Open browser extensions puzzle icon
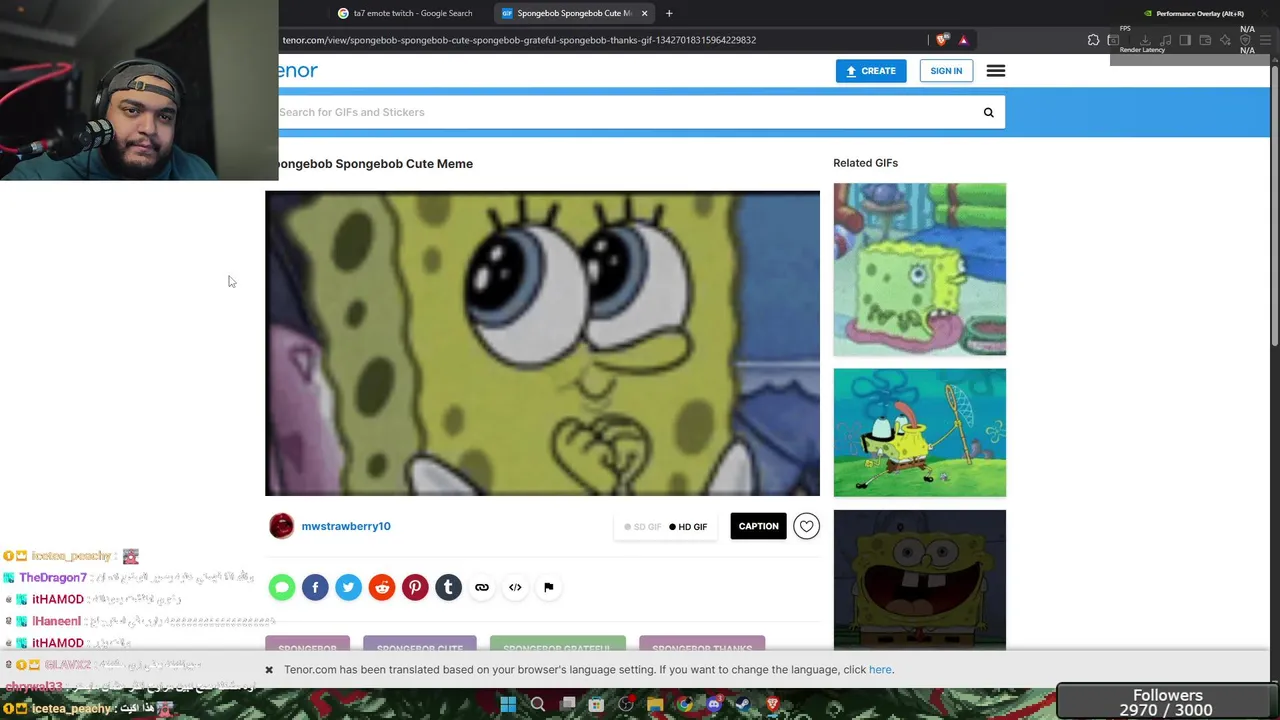The image size is (1280, 720). point(1093,40)
